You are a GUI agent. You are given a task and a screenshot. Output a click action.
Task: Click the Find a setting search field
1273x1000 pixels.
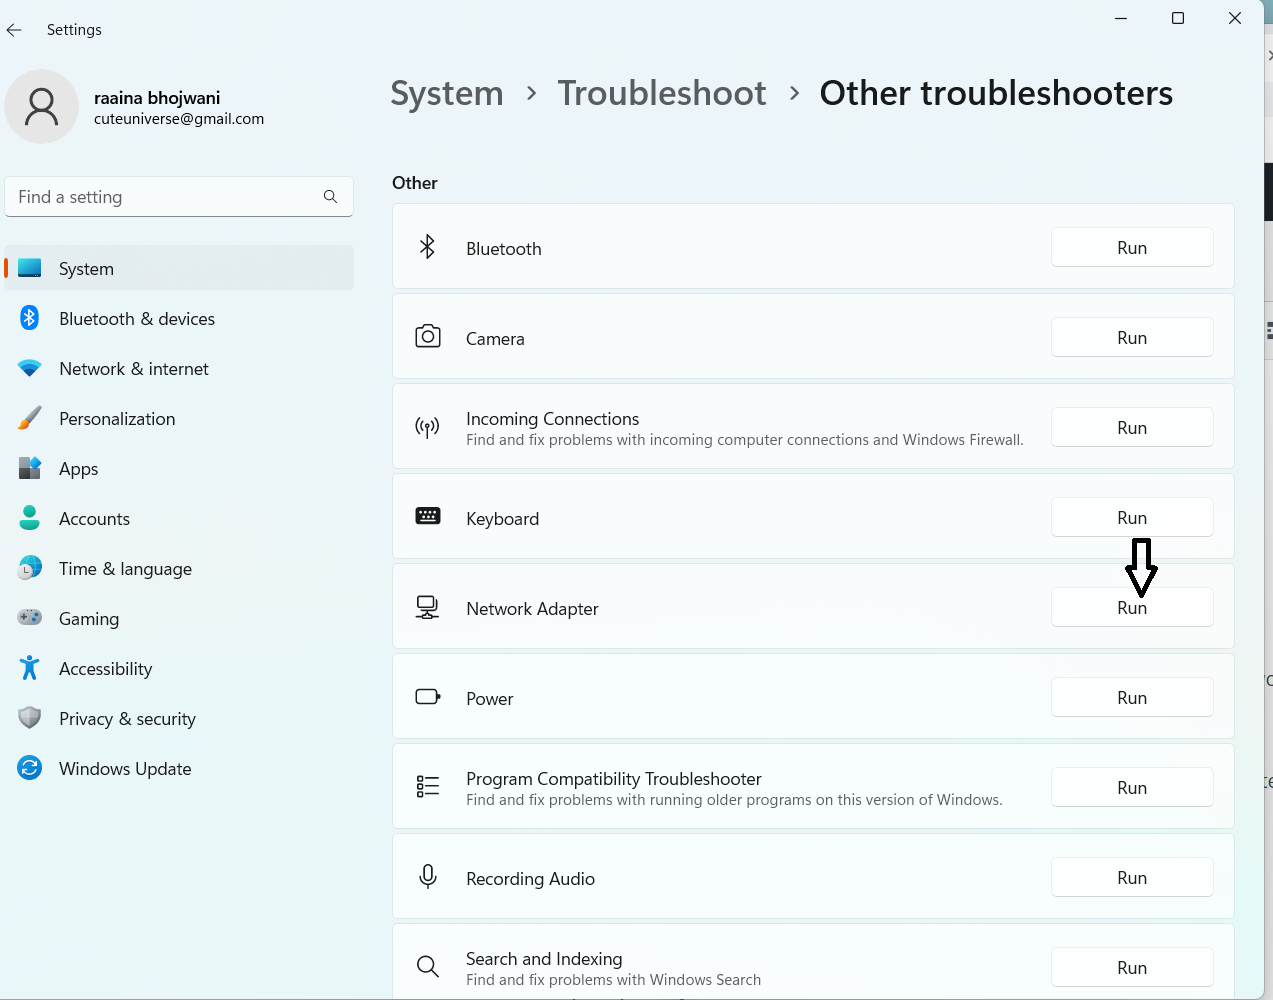coord(165,197)
